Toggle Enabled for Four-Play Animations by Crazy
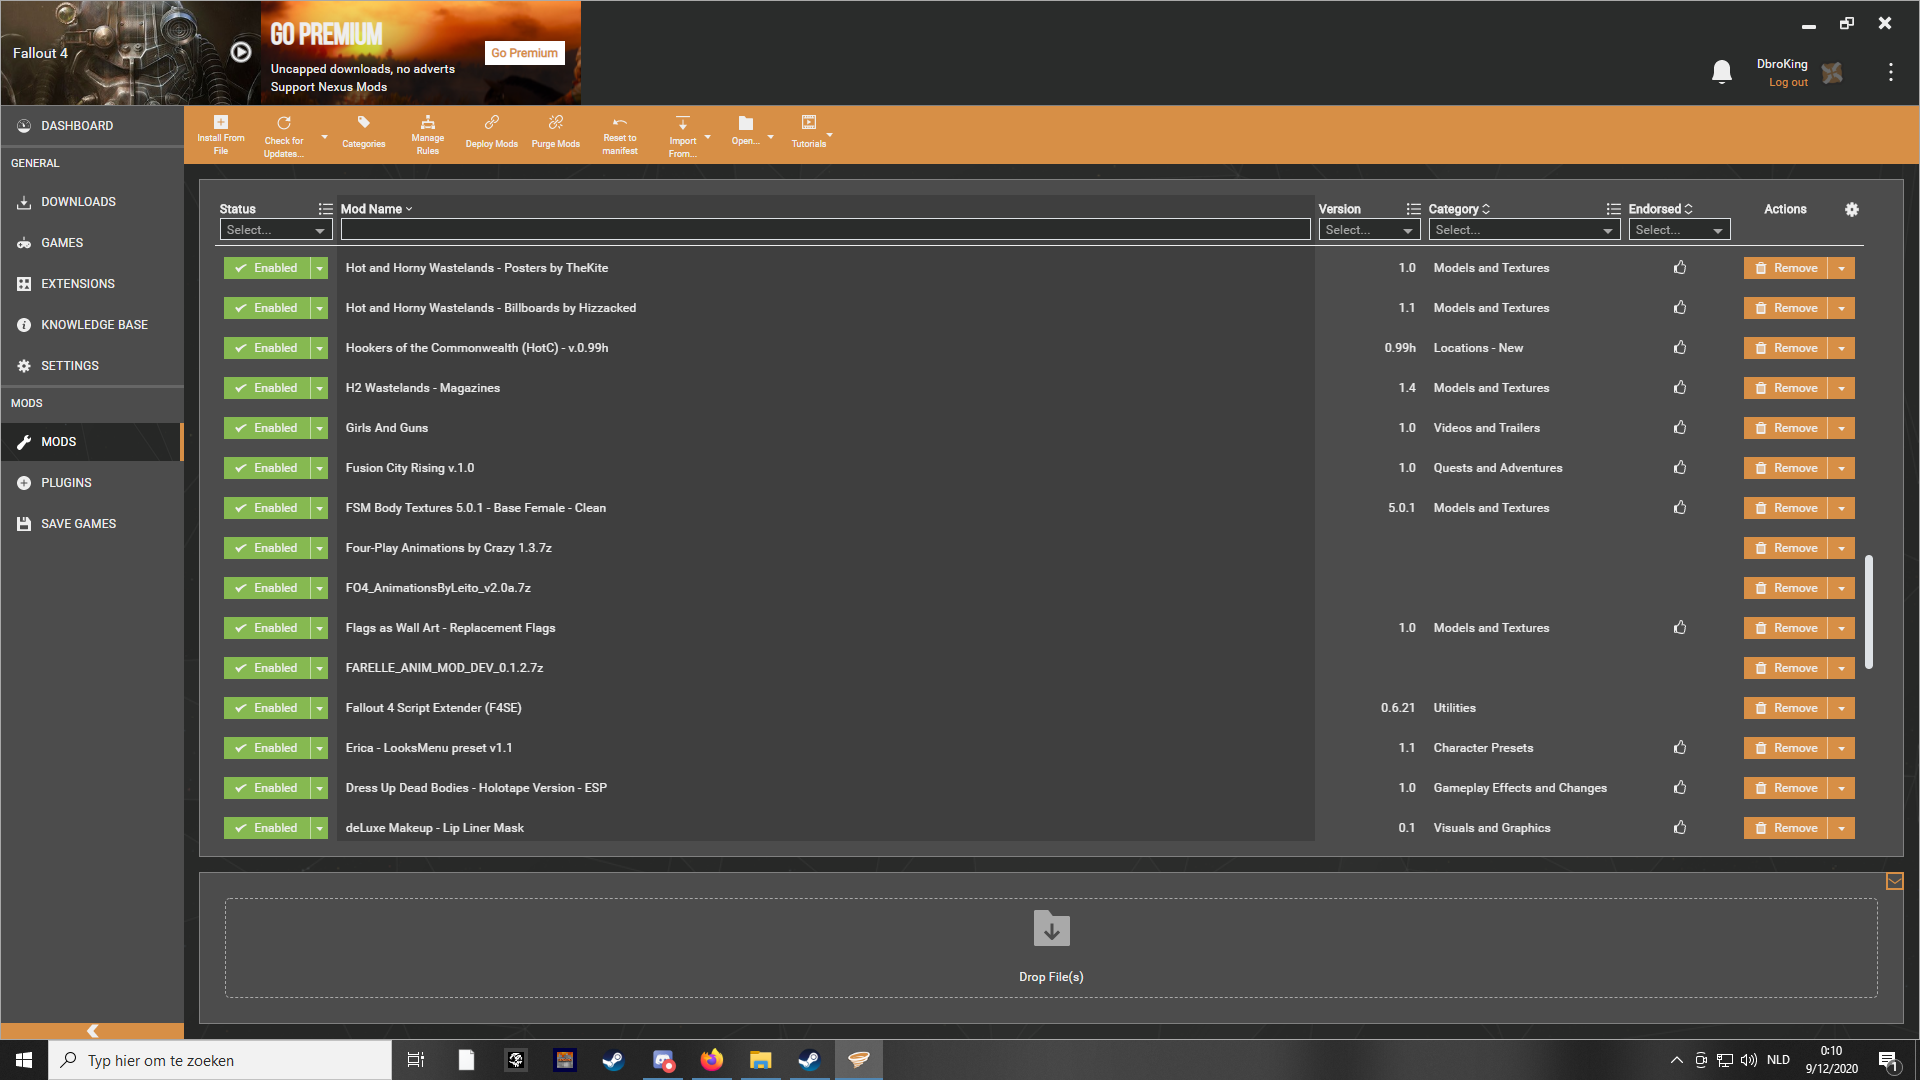The height and width of the screenshot is (1080, 1920). 267,548
